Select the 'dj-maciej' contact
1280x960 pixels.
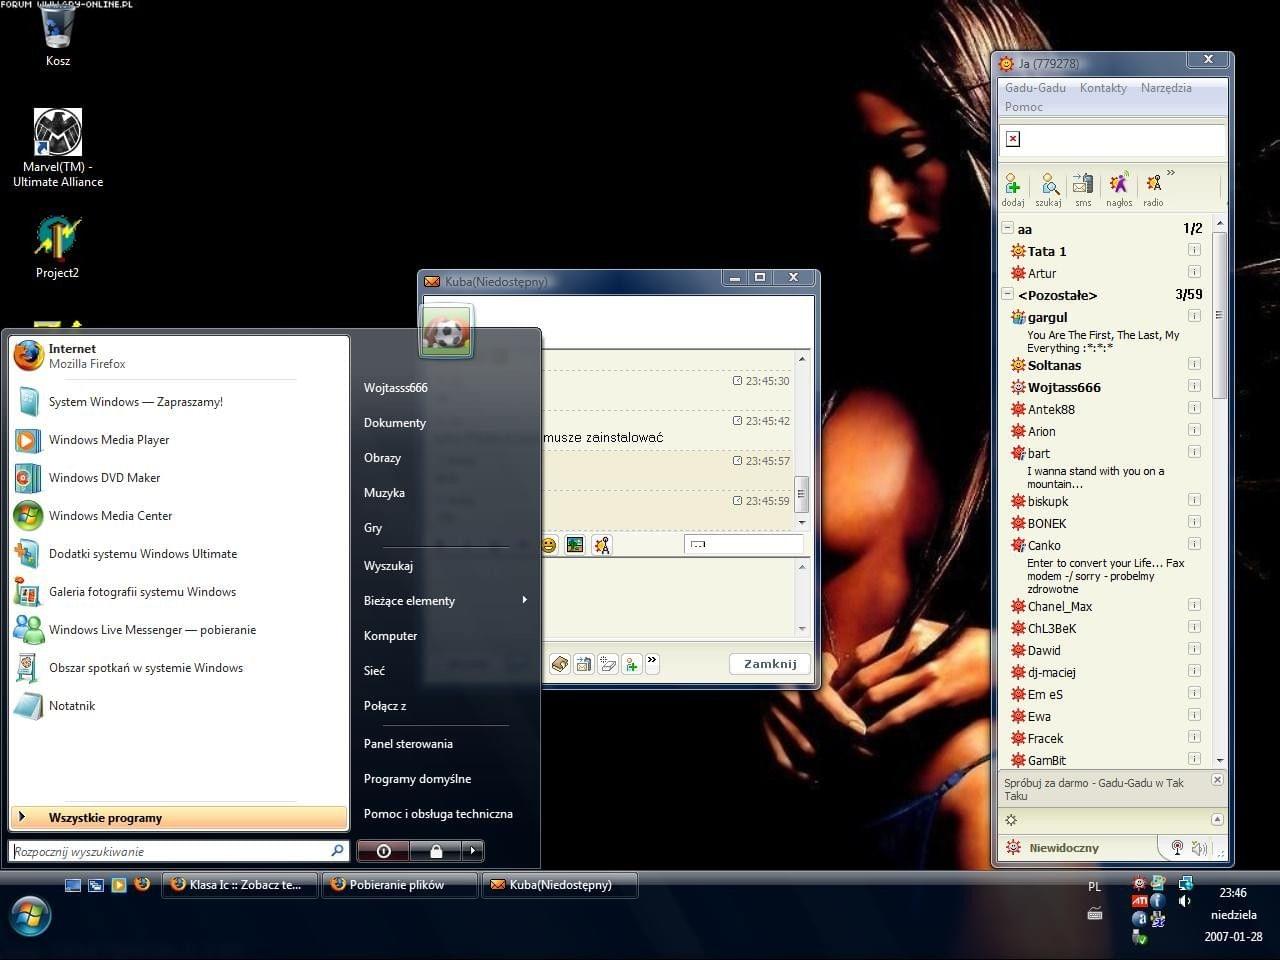[1052, 672]
